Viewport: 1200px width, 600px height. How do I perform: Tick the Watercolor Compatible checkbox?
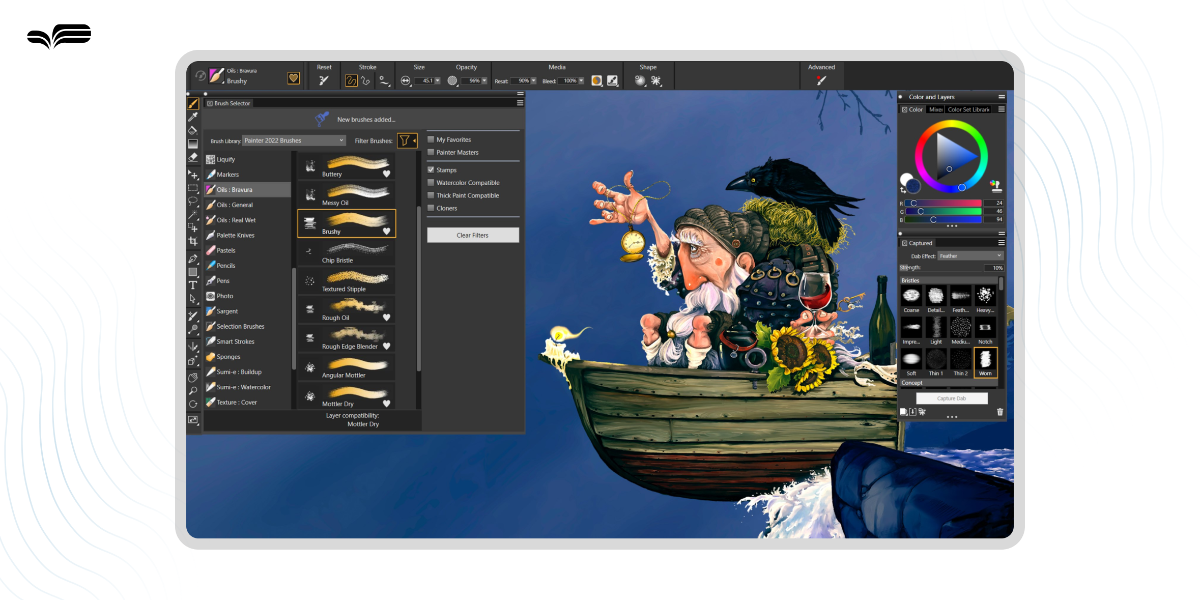[x=431, y=183]
